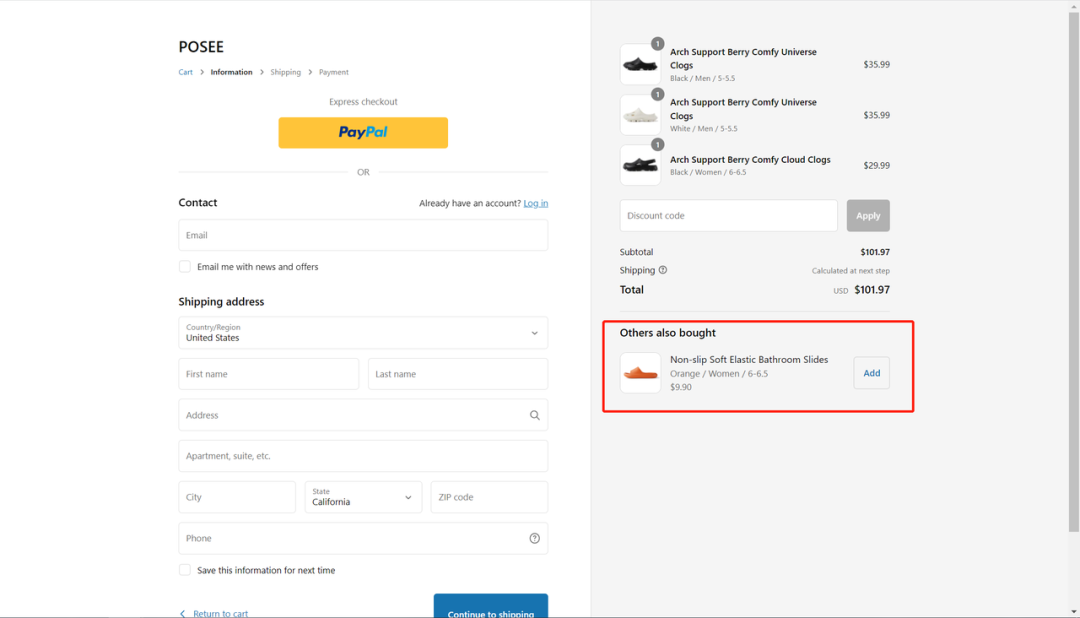Viewport: 1080px width, 618px height.
Task: Enable Email me with news and offers
Action: click(185, 267)
